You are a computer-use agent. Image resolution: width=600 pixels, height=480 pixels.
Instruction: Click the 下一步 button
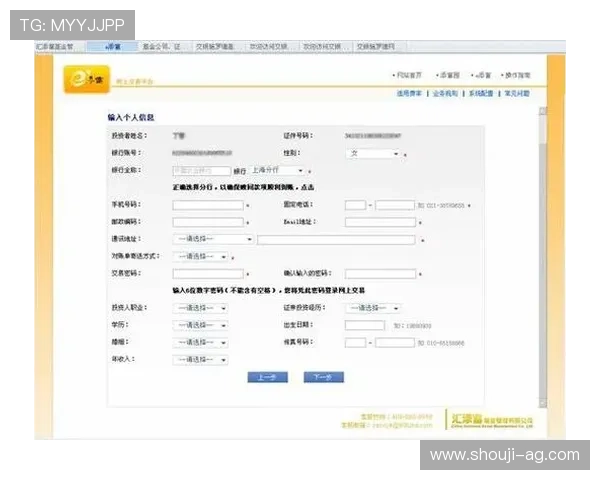[323, 378]
